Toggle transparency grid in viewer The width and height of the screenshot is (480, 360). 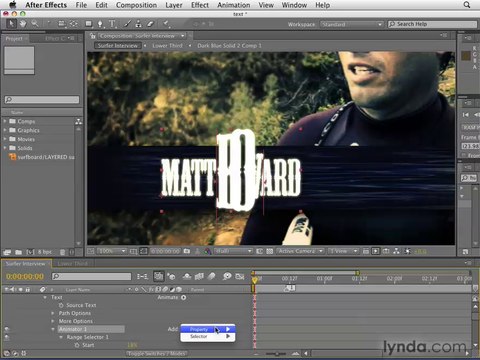[270, 251]
